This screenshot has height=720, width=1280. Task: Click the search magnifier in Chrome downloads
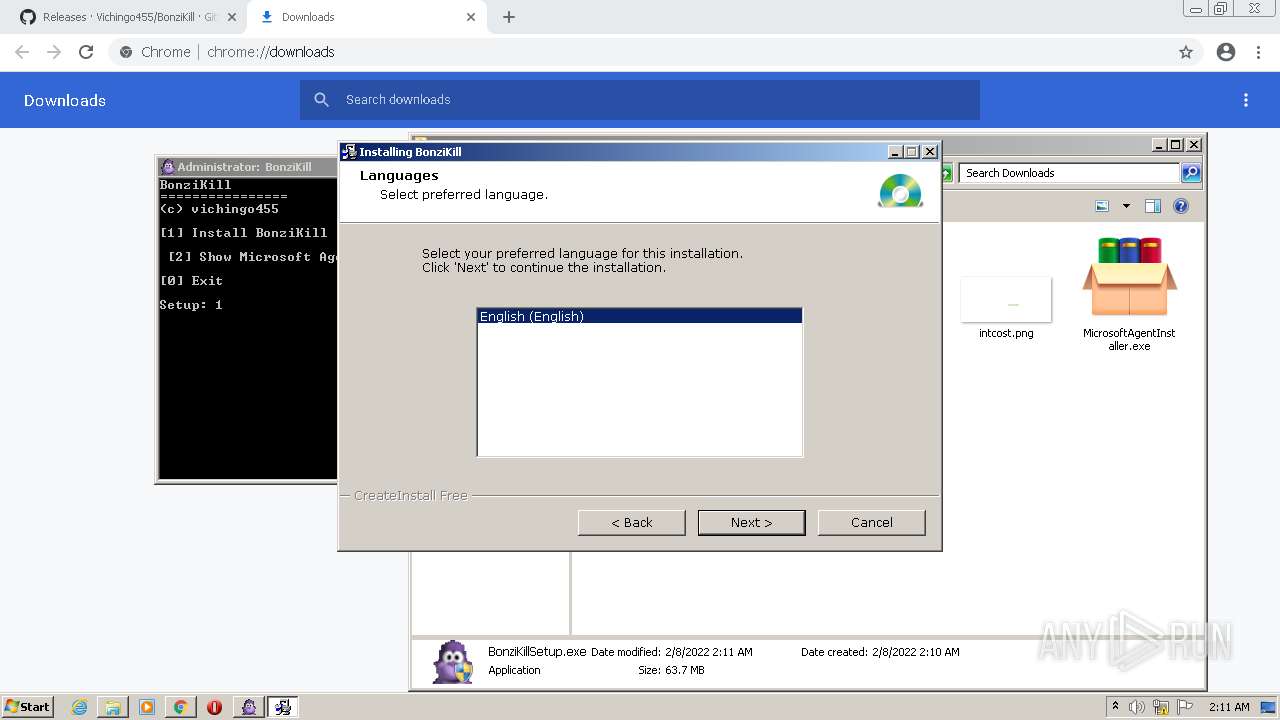click(321, 100)
